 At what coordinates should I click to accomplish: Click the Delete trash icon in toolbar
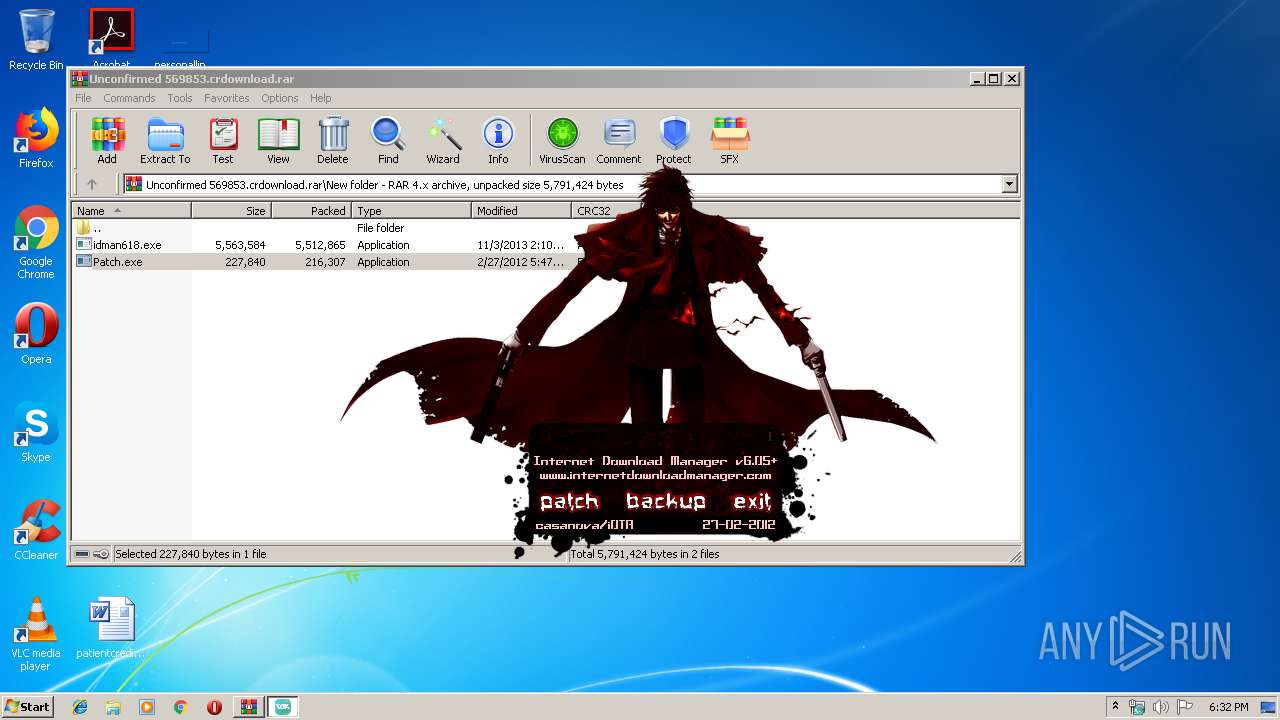333,140
